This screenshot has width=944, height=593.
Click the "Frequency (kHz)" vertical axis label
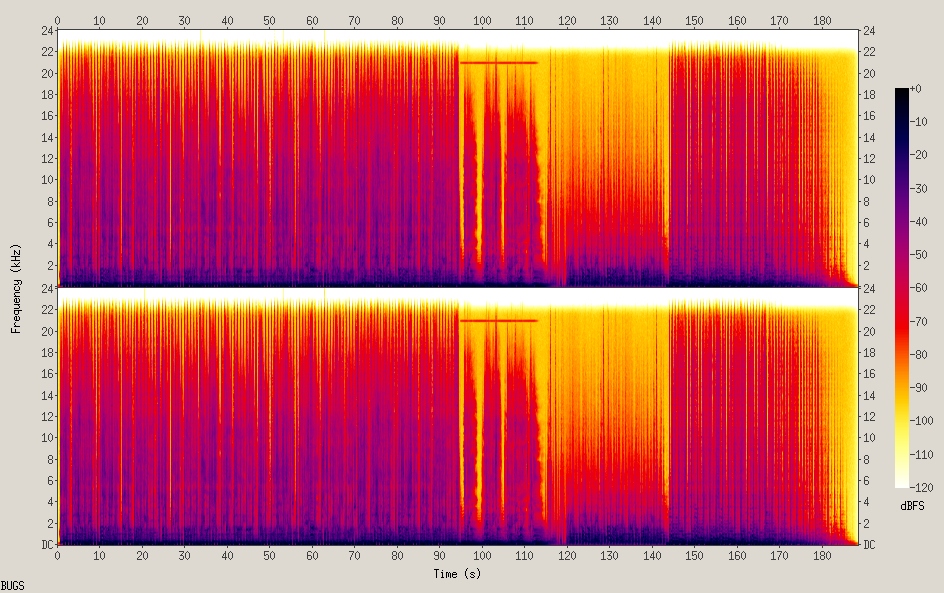(x=17, y=287)
